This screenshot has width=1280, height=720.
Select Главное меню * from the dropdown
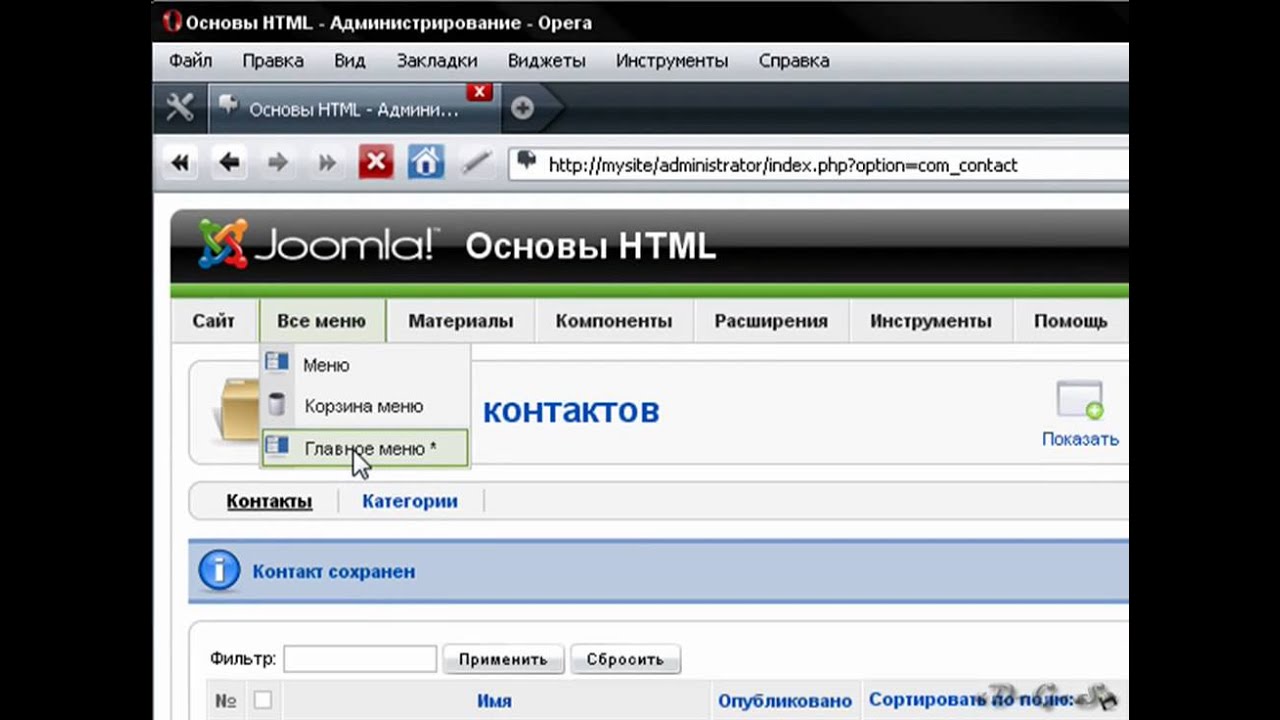(365, 449)
